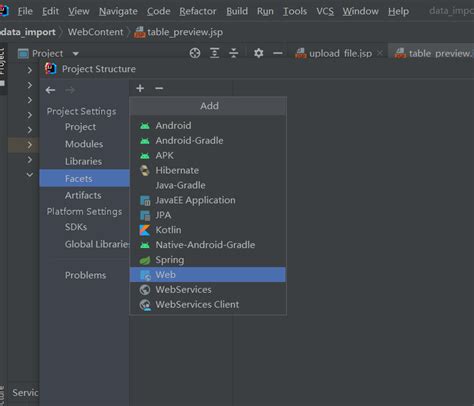Hide the Project panel with the minus icon
Viewport: 474px width, 406px height.
pyautogui.click(x=278, y=53)
